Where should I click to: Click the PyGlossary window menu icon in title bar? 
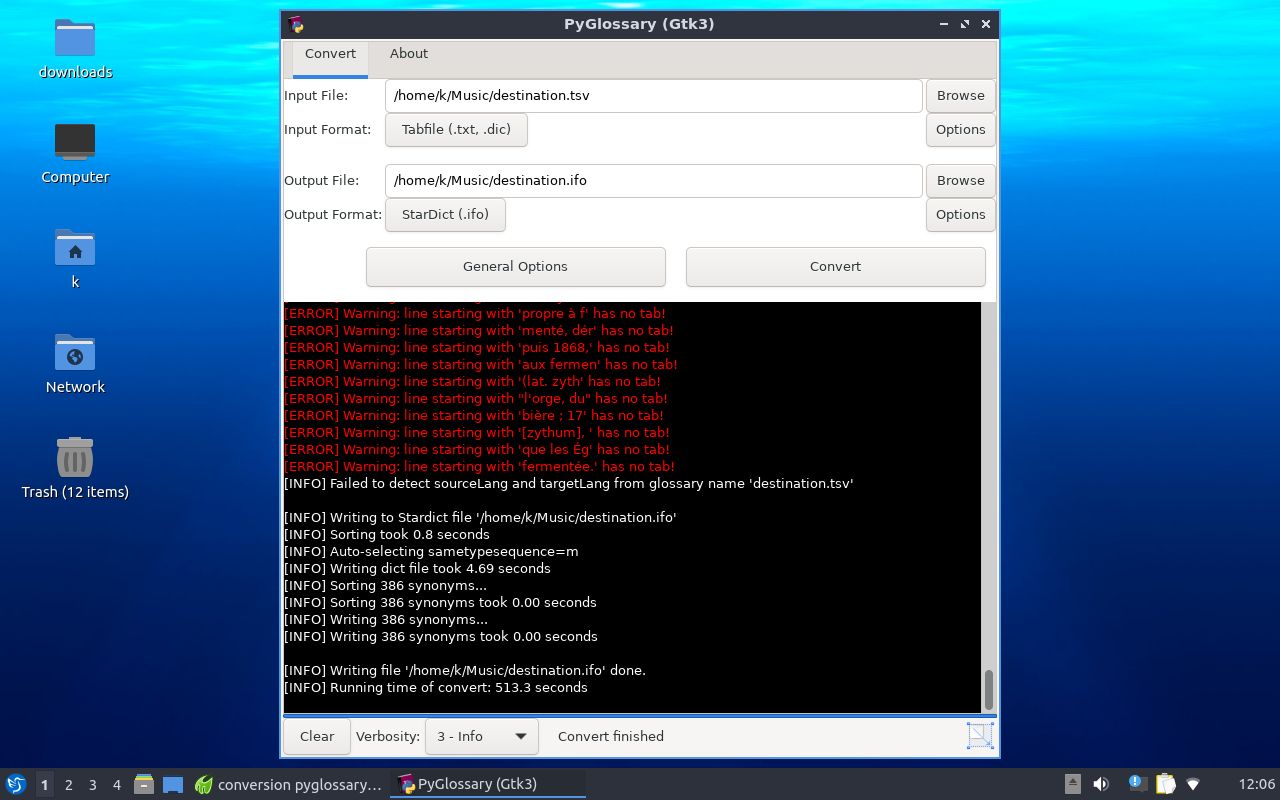tap(295, 24)
